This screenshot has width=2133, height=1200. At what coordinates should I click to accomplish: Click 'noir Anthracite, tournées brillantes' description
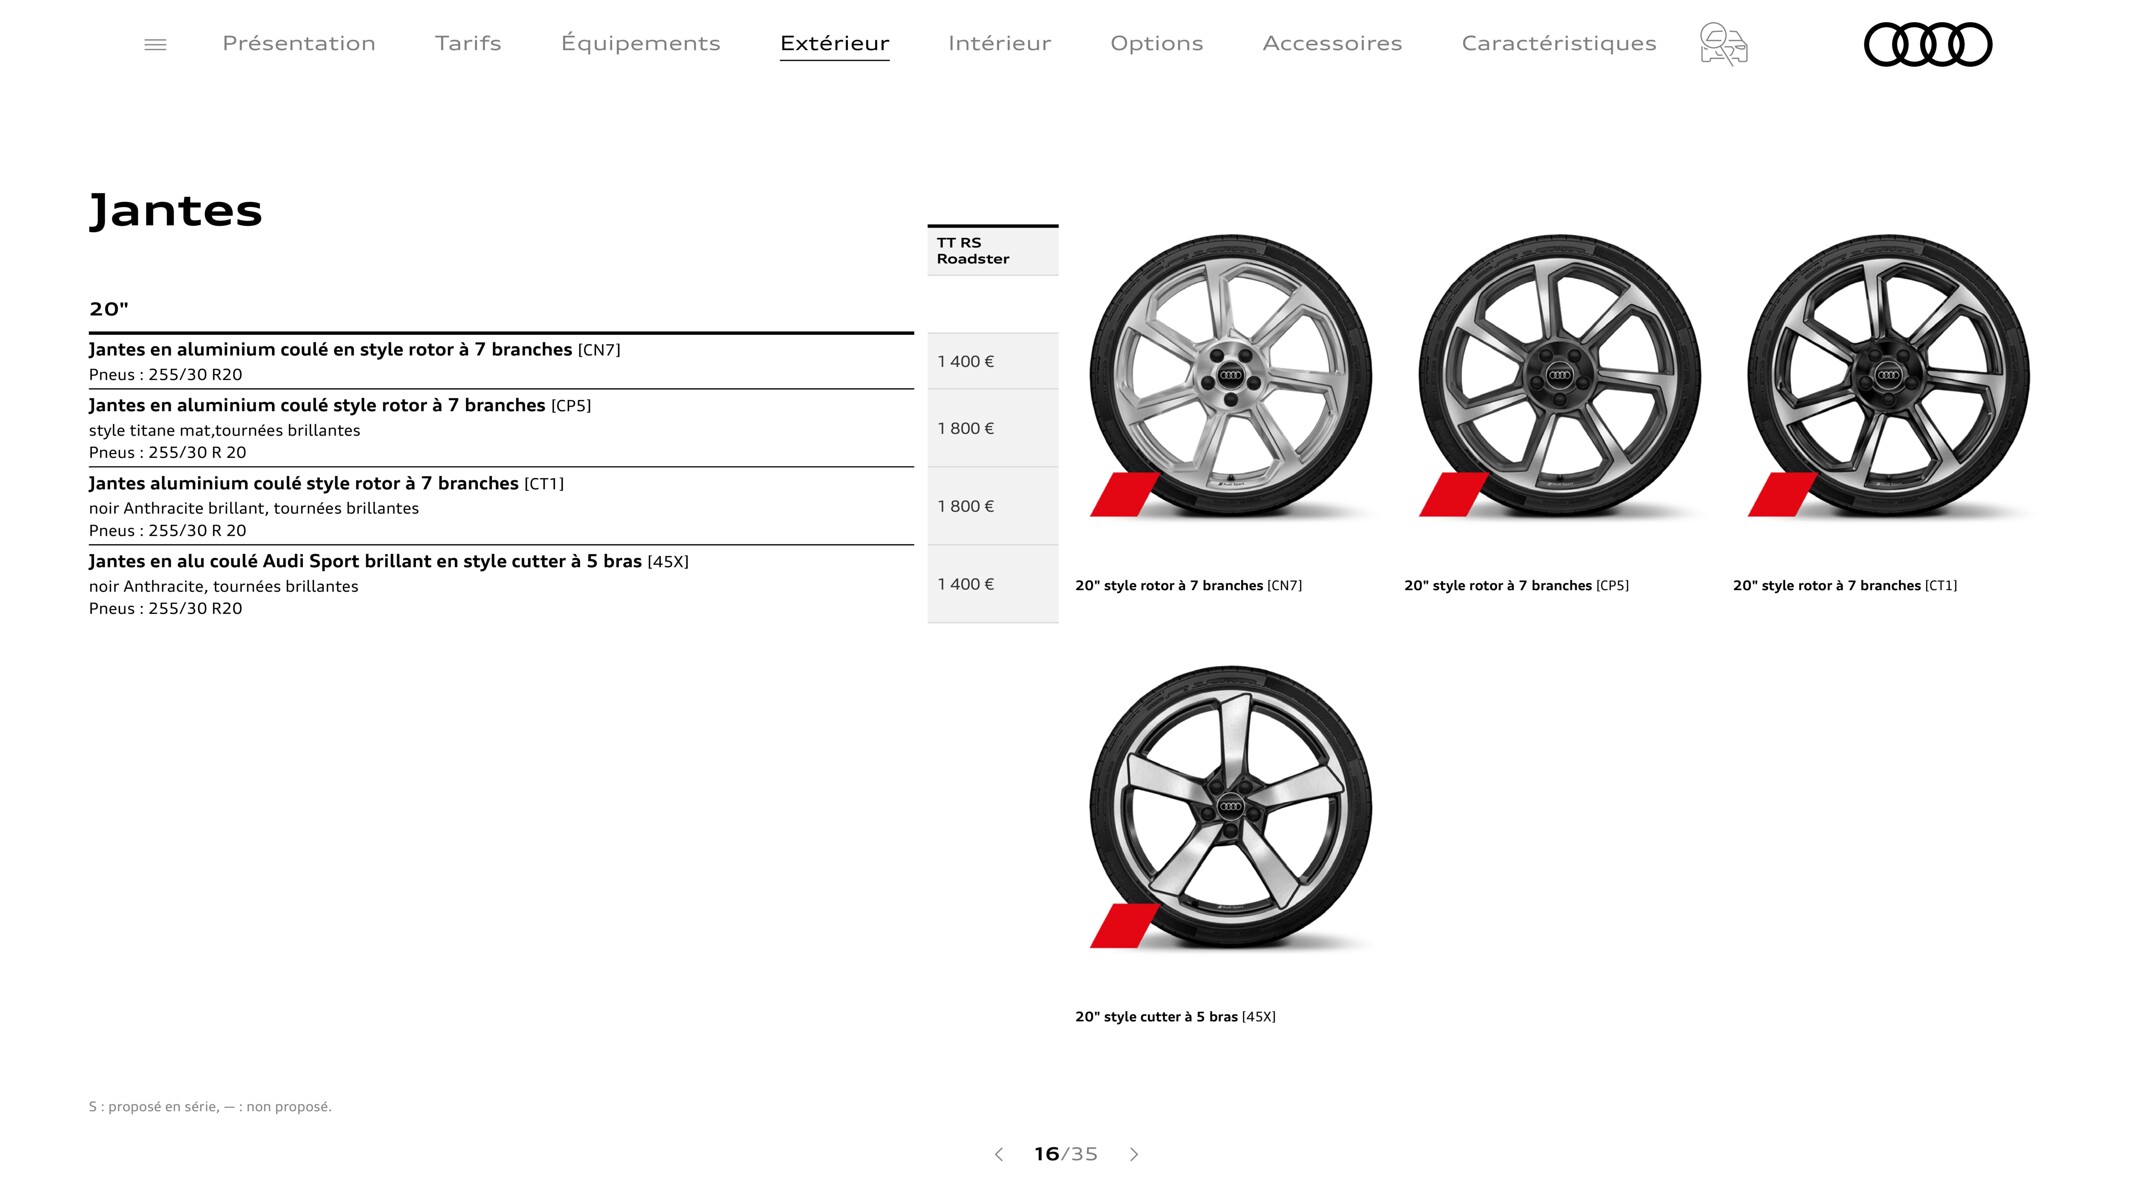point(223,586)
